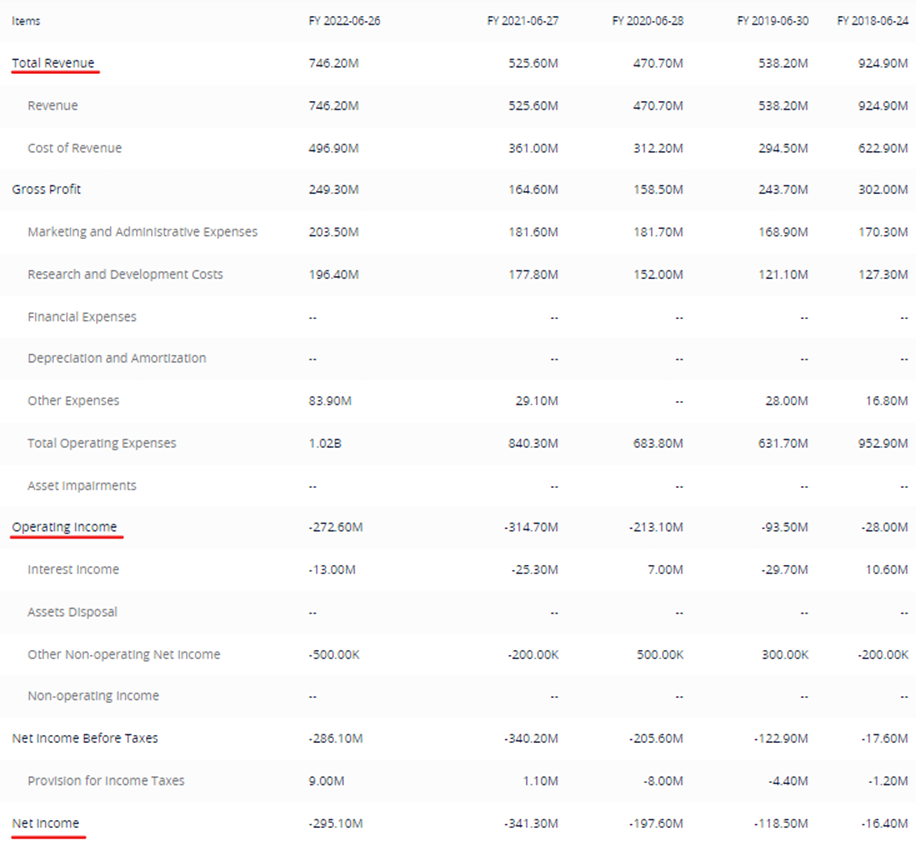Select the Asset Impairments label
The image size is (916, 844).
coord(82,485)
